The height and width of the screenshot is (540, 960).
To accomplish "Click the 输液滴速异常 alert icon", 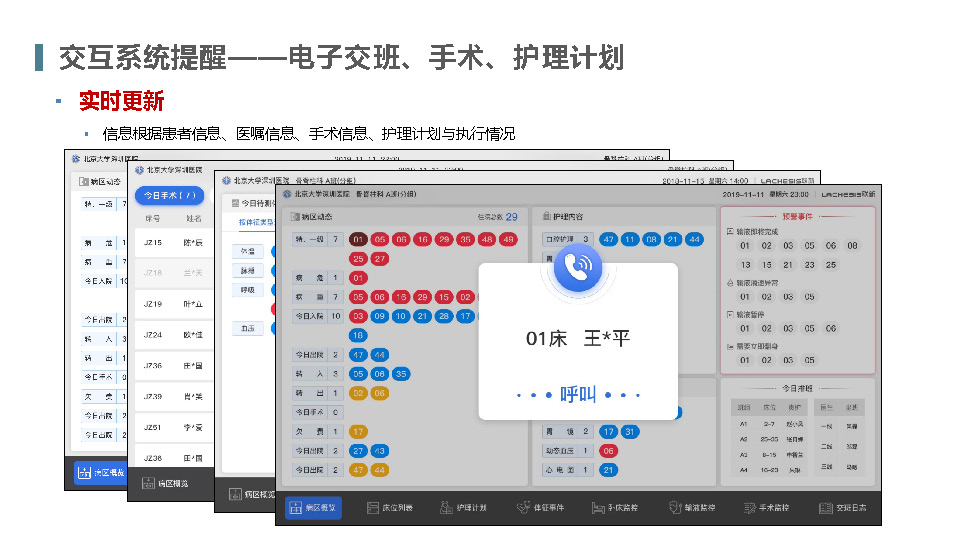I will [730, 283].
